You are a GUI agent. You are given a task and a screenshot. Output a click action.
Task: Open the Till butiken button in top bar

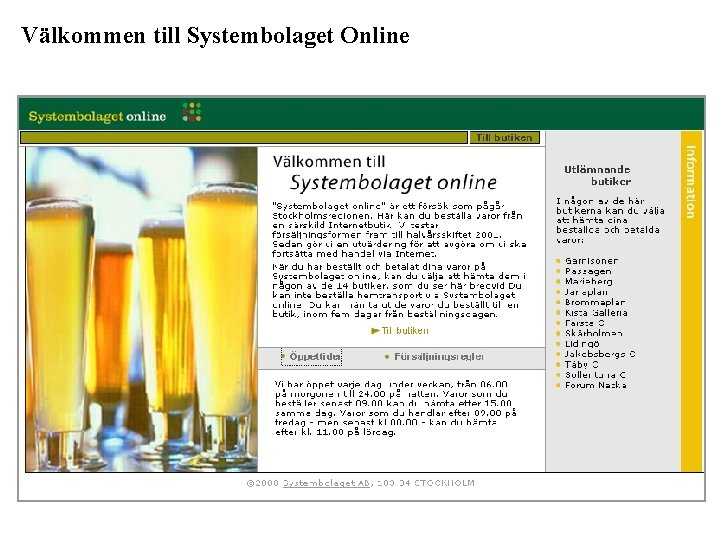pyautogui.click(x=504, y=137)
